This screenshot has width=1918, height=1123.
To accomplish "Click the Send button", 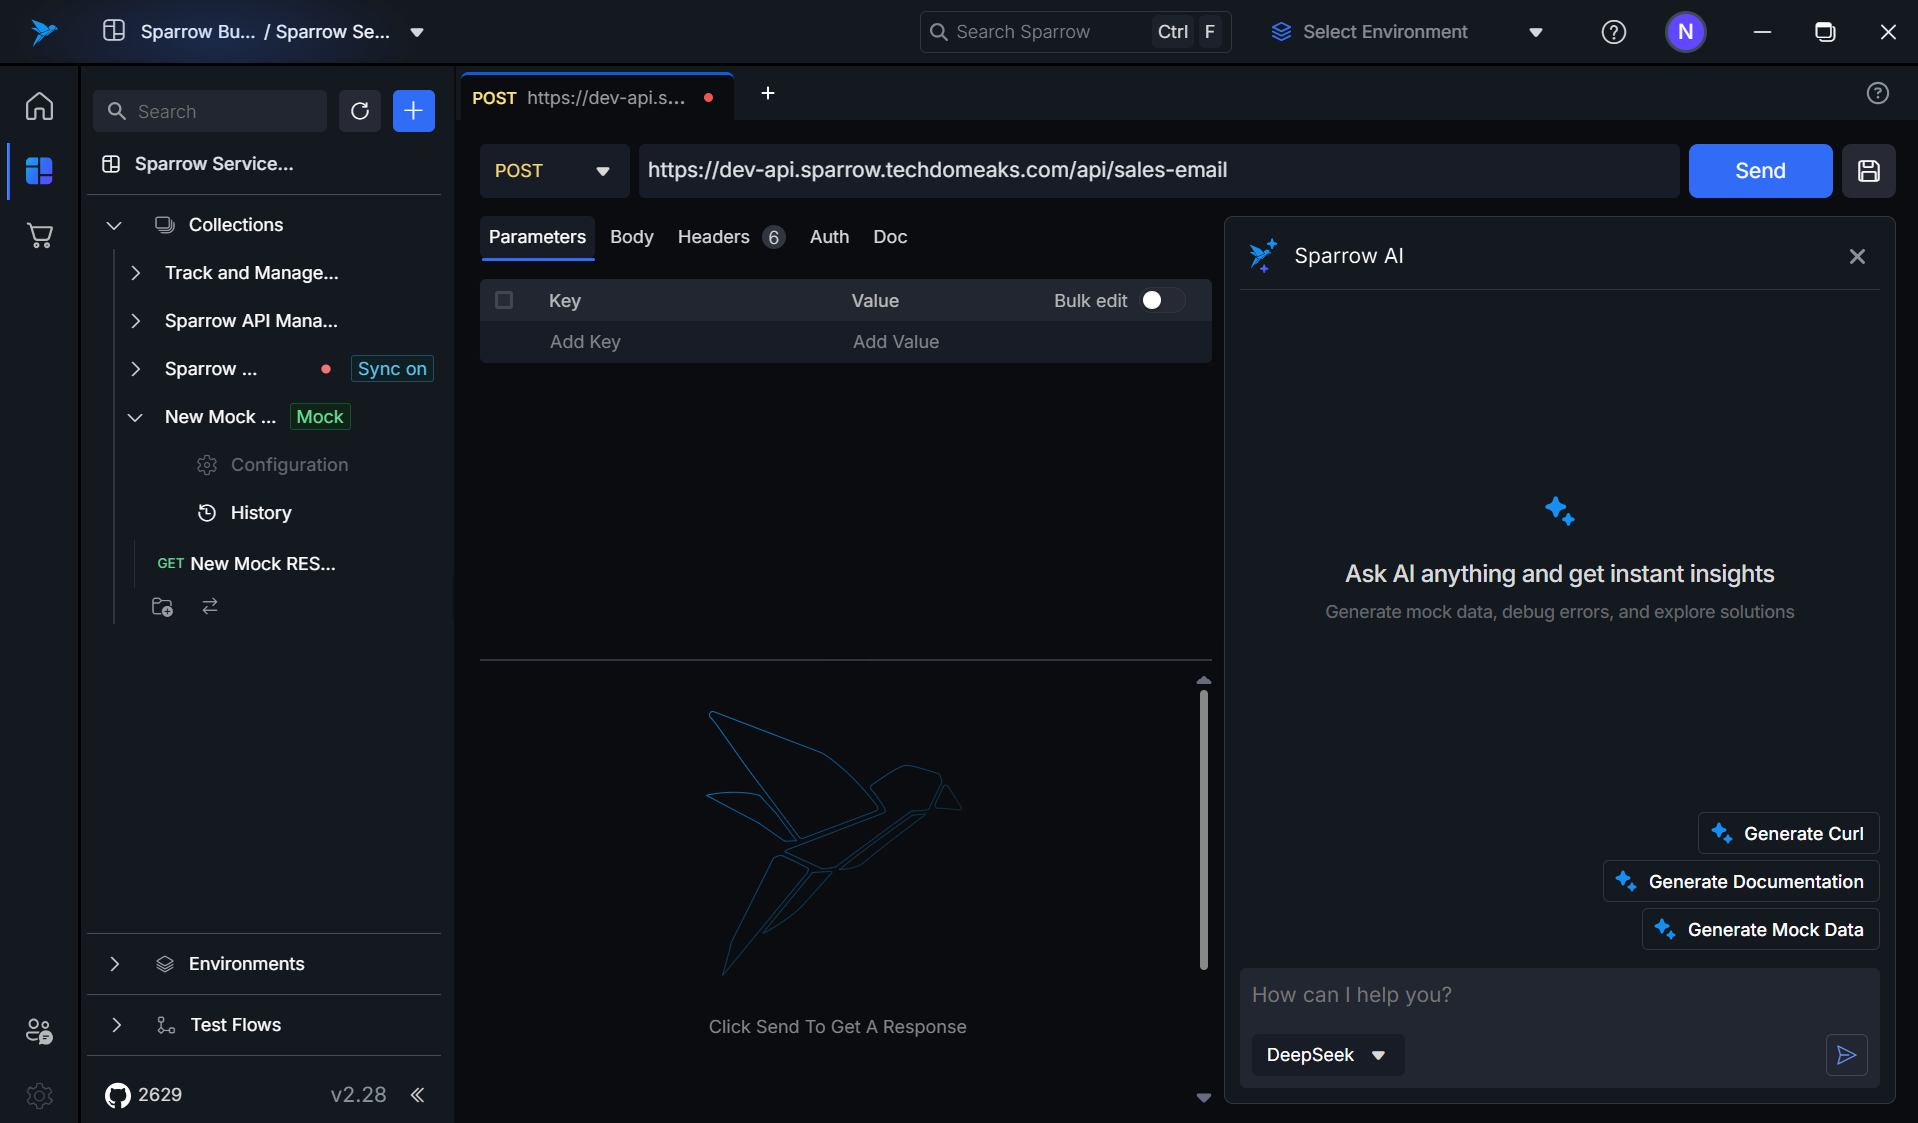I will [1760, 171].
